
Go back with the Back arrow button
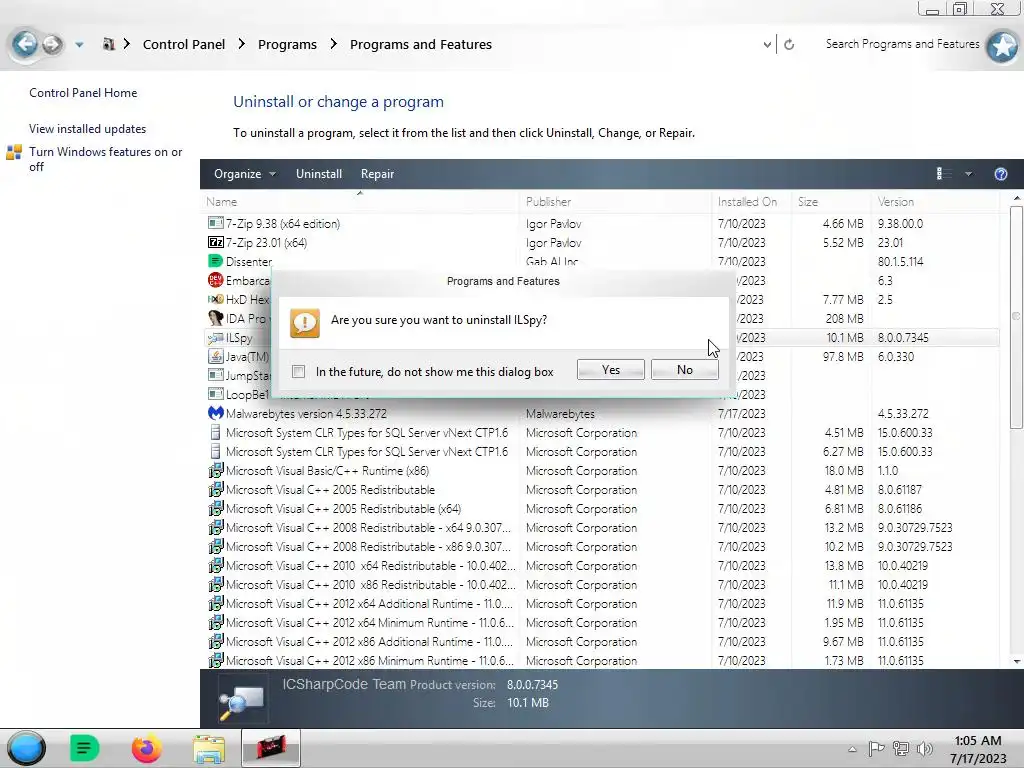pos(25,44)
